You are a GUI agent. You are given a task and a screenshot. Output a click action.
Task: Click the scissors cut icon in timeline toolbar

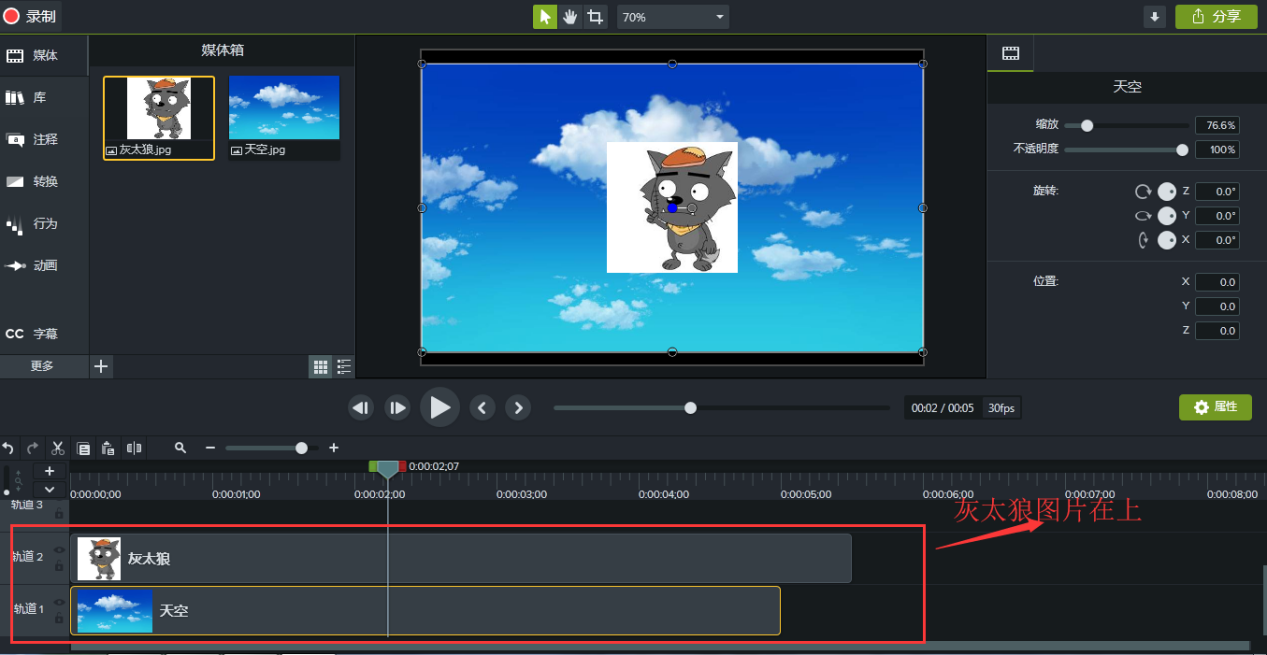coord(58,448)
